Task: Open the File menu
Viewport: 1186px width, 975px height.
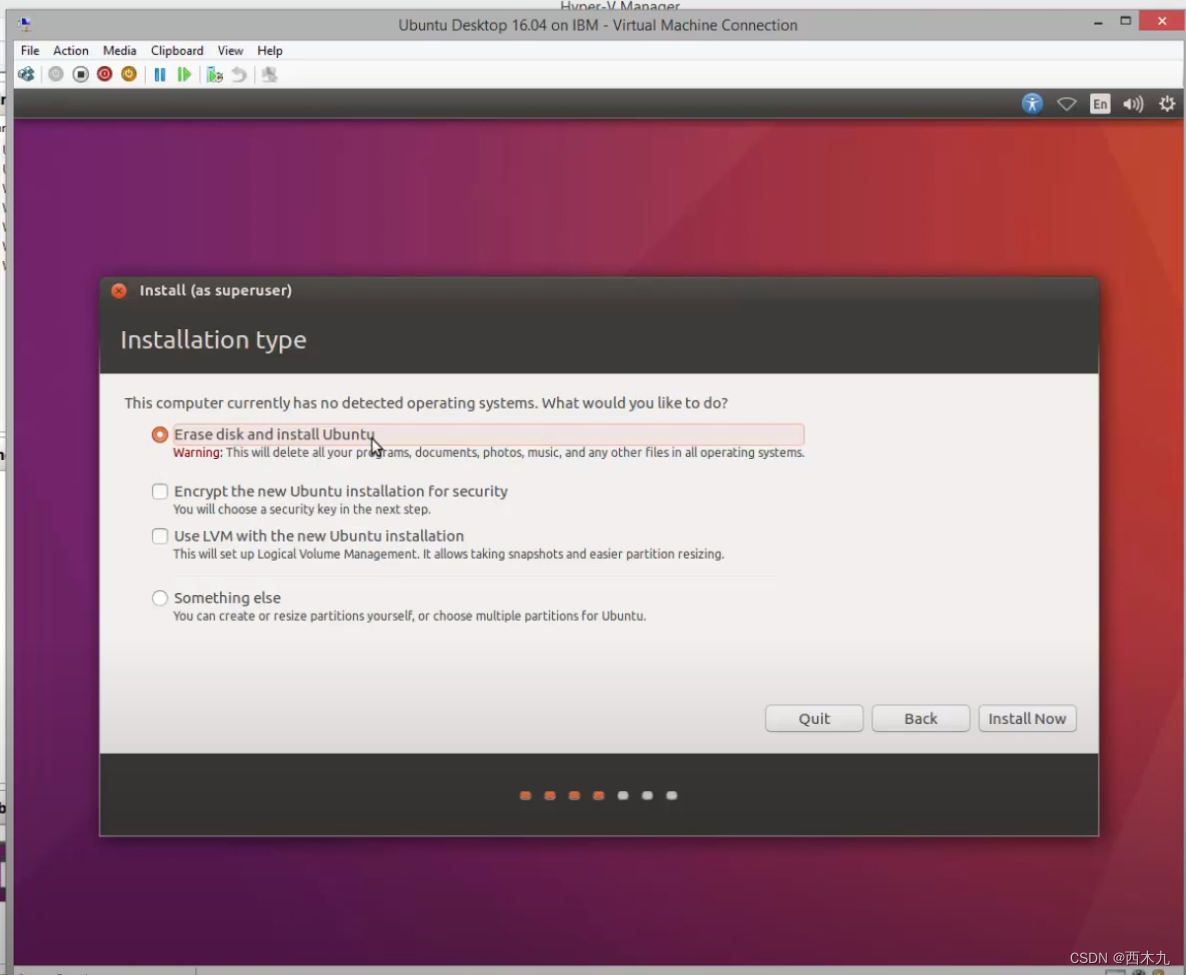Action: (x=30, y=50)
